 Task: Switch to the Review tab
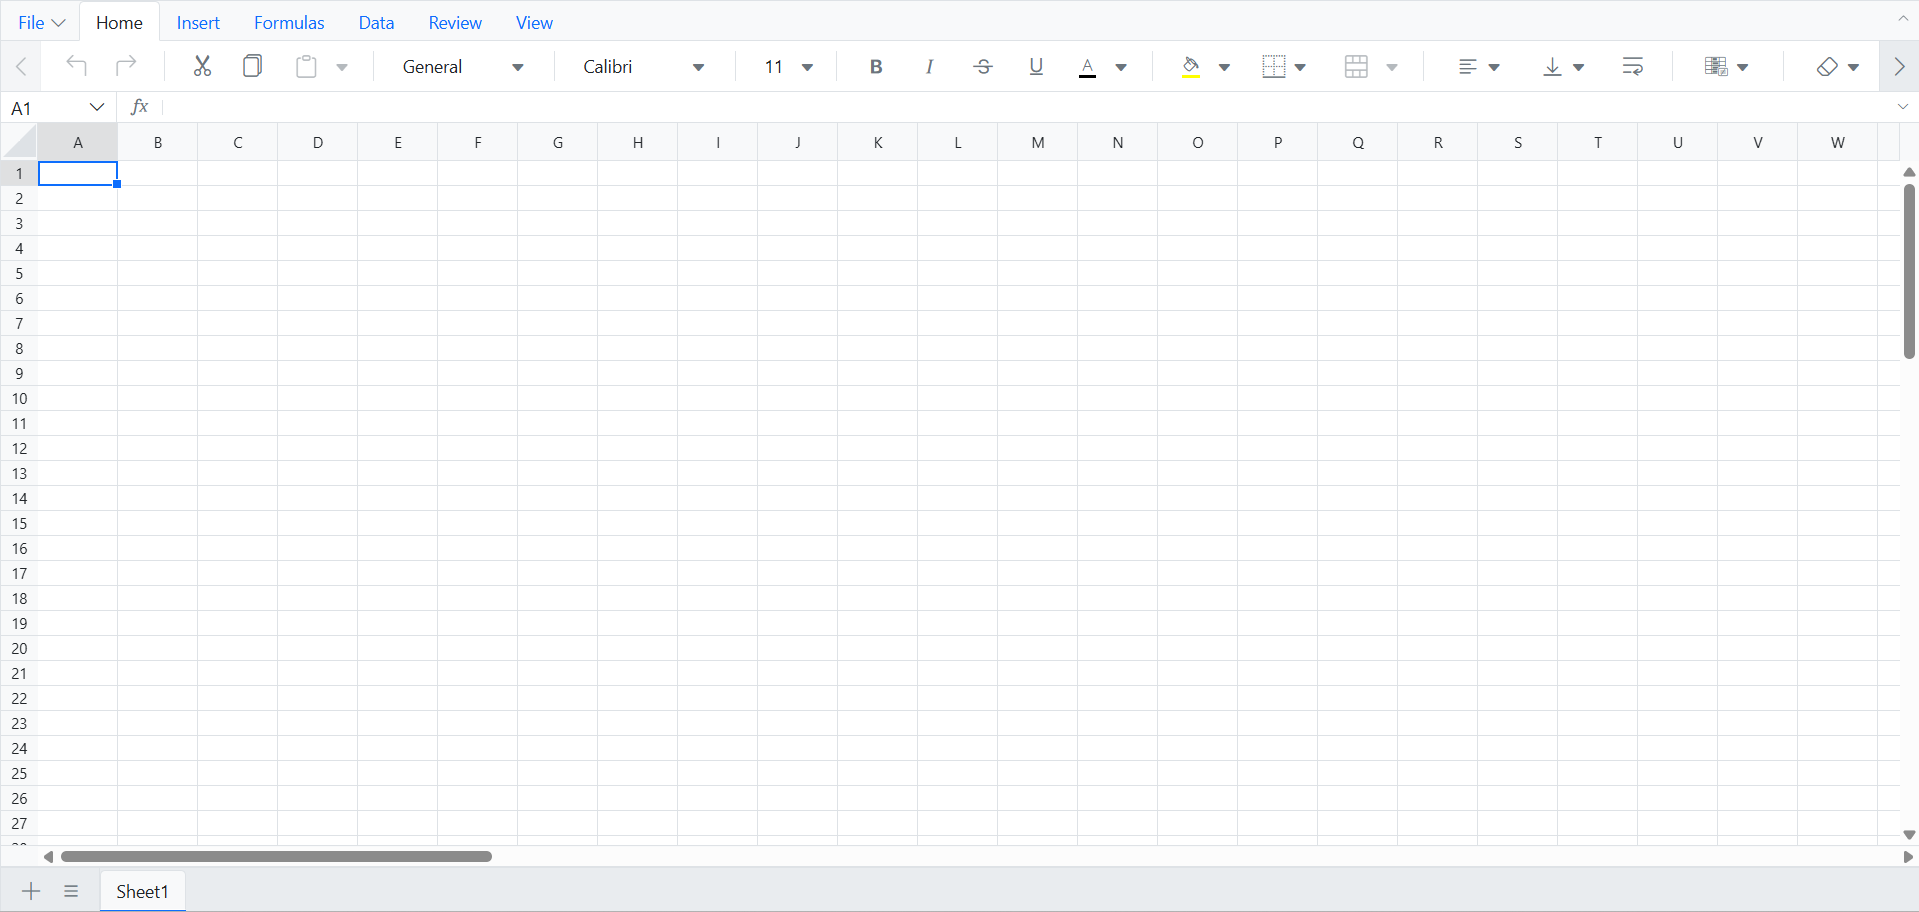[455, 22]
